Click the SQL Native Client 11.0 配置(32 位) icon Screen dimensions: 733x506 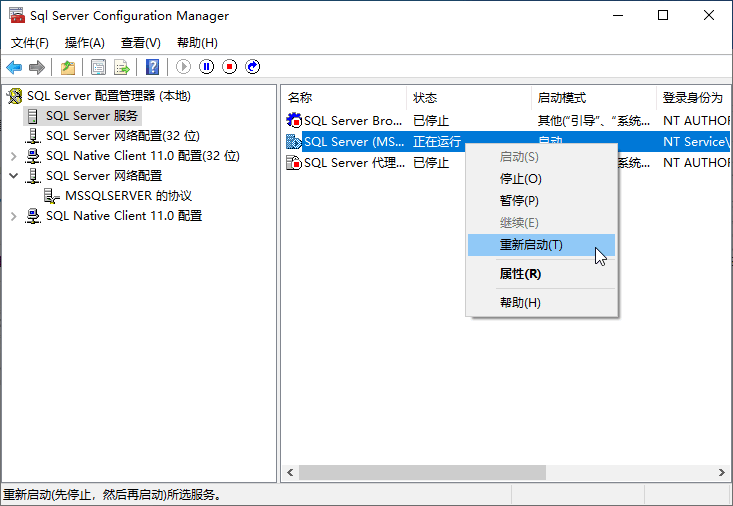[33, 156]
